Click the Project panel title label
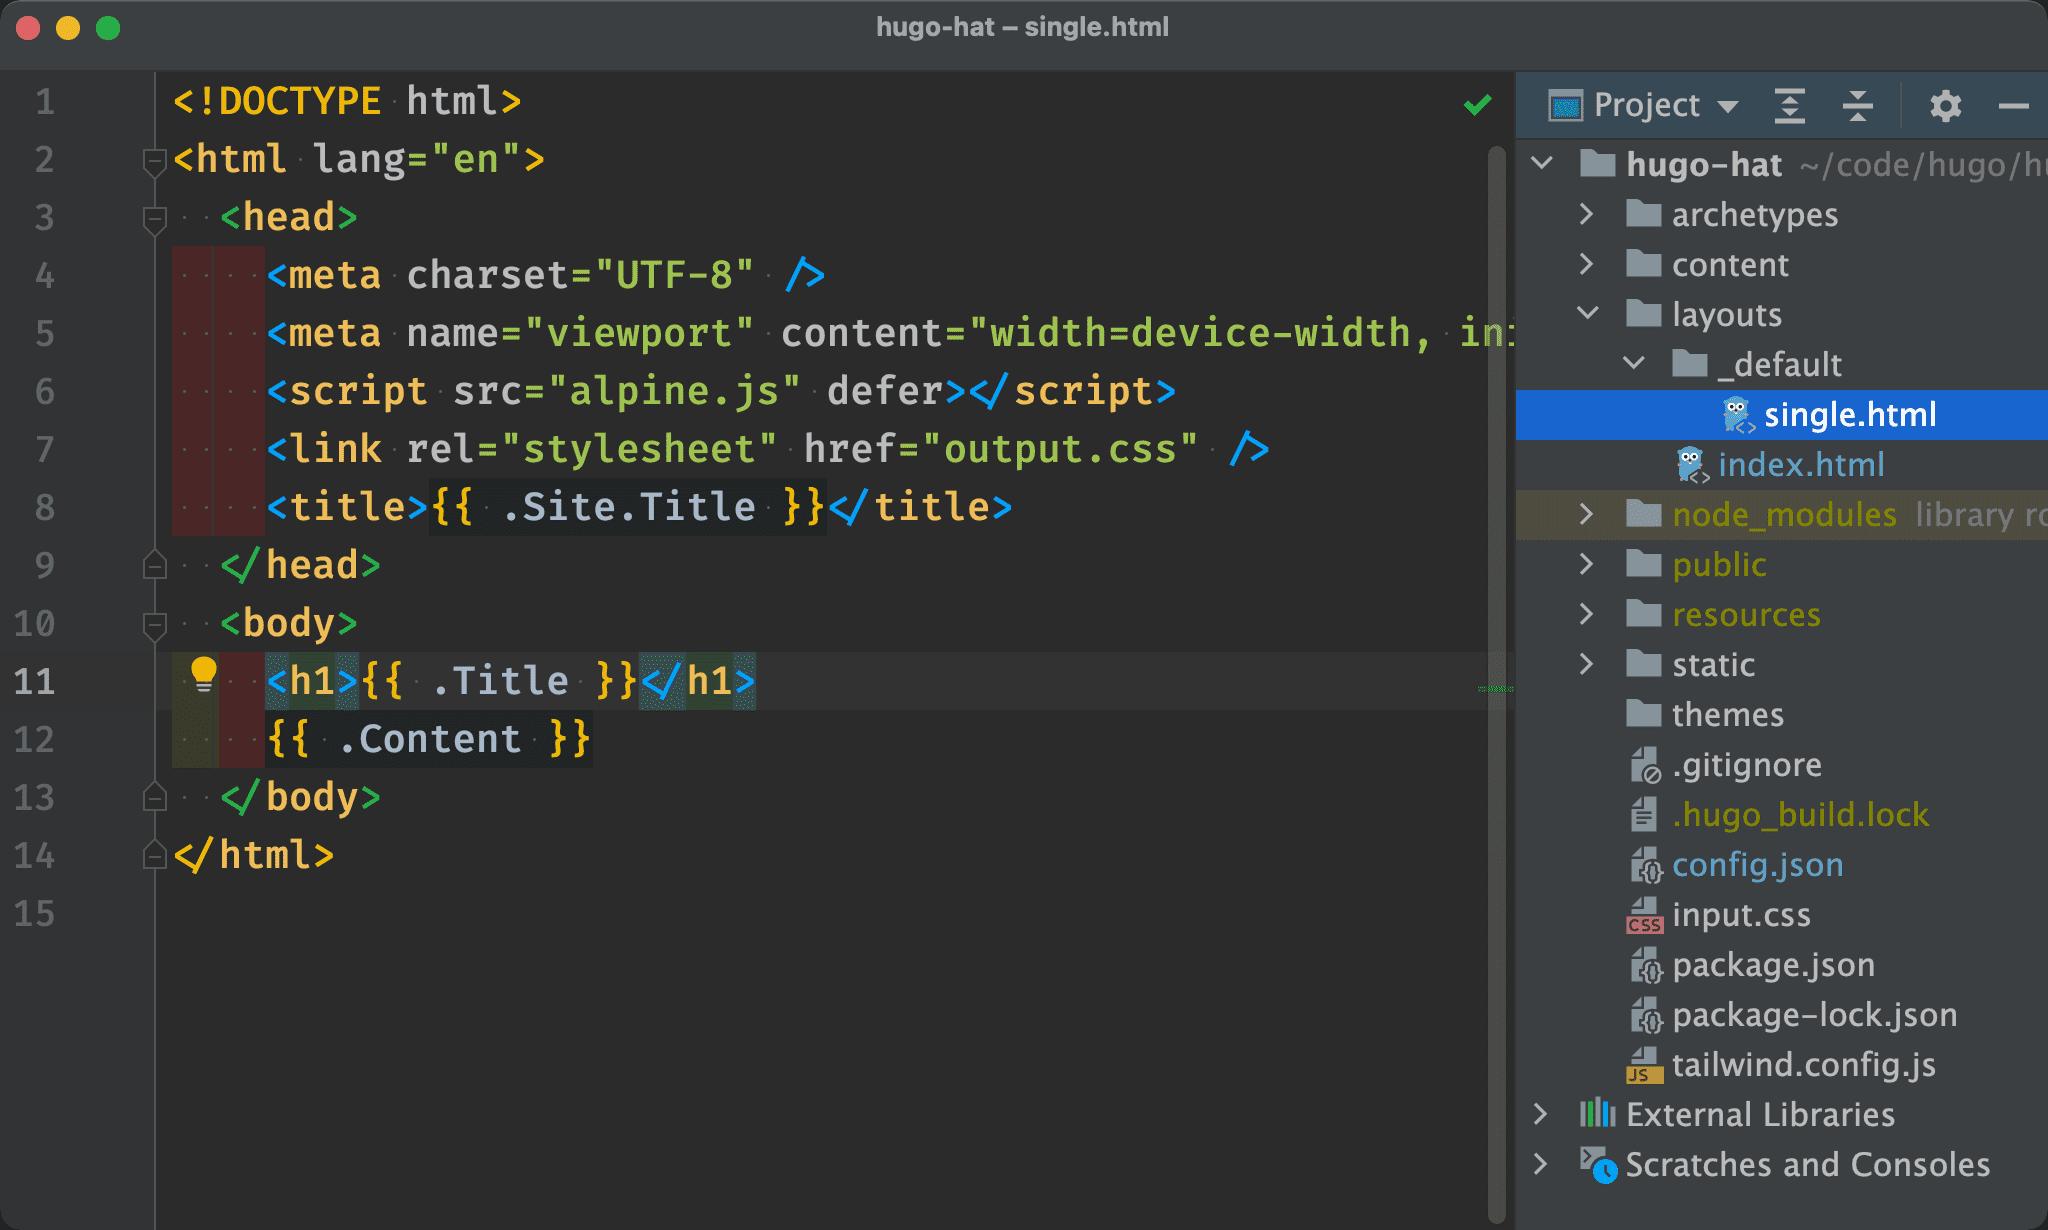 coord(1646,105)
